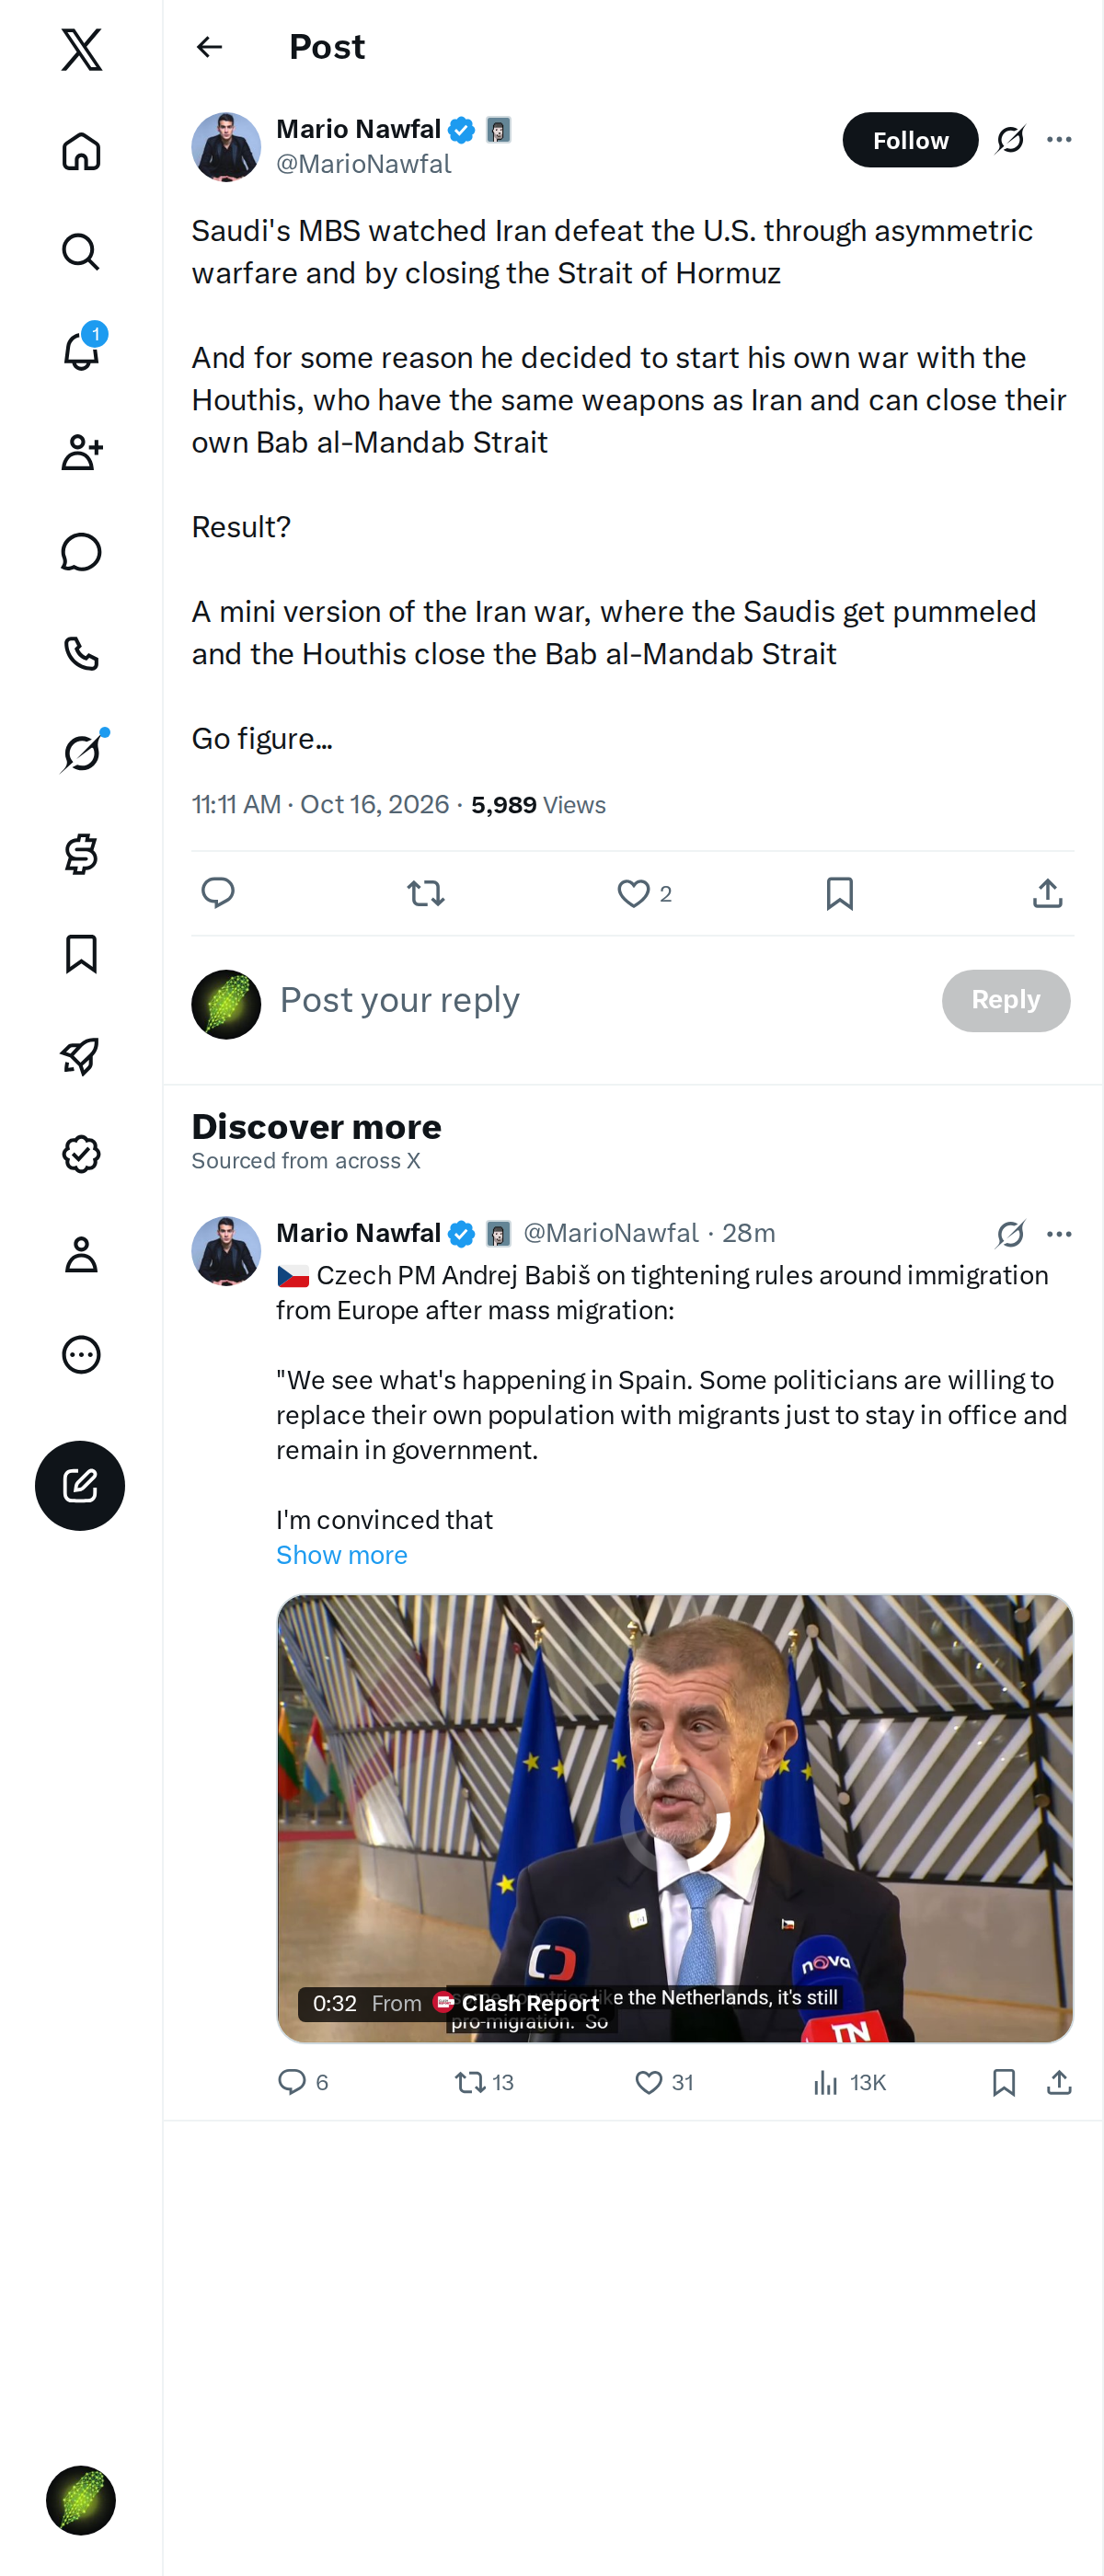The width and height of the screenshot is (1104, 2576).
Task: Click Show more on the Babiš post
Action: click(342, 1555)
